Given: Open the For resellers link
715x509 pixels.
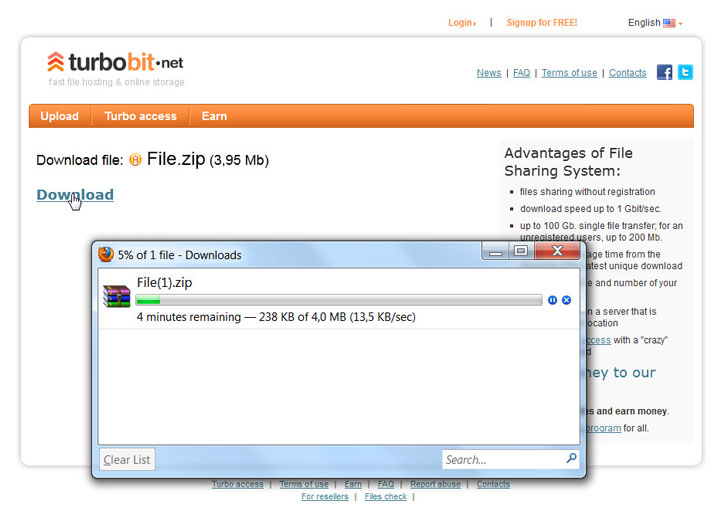Looking at the screenshot, I should click(x=325, y=497).
